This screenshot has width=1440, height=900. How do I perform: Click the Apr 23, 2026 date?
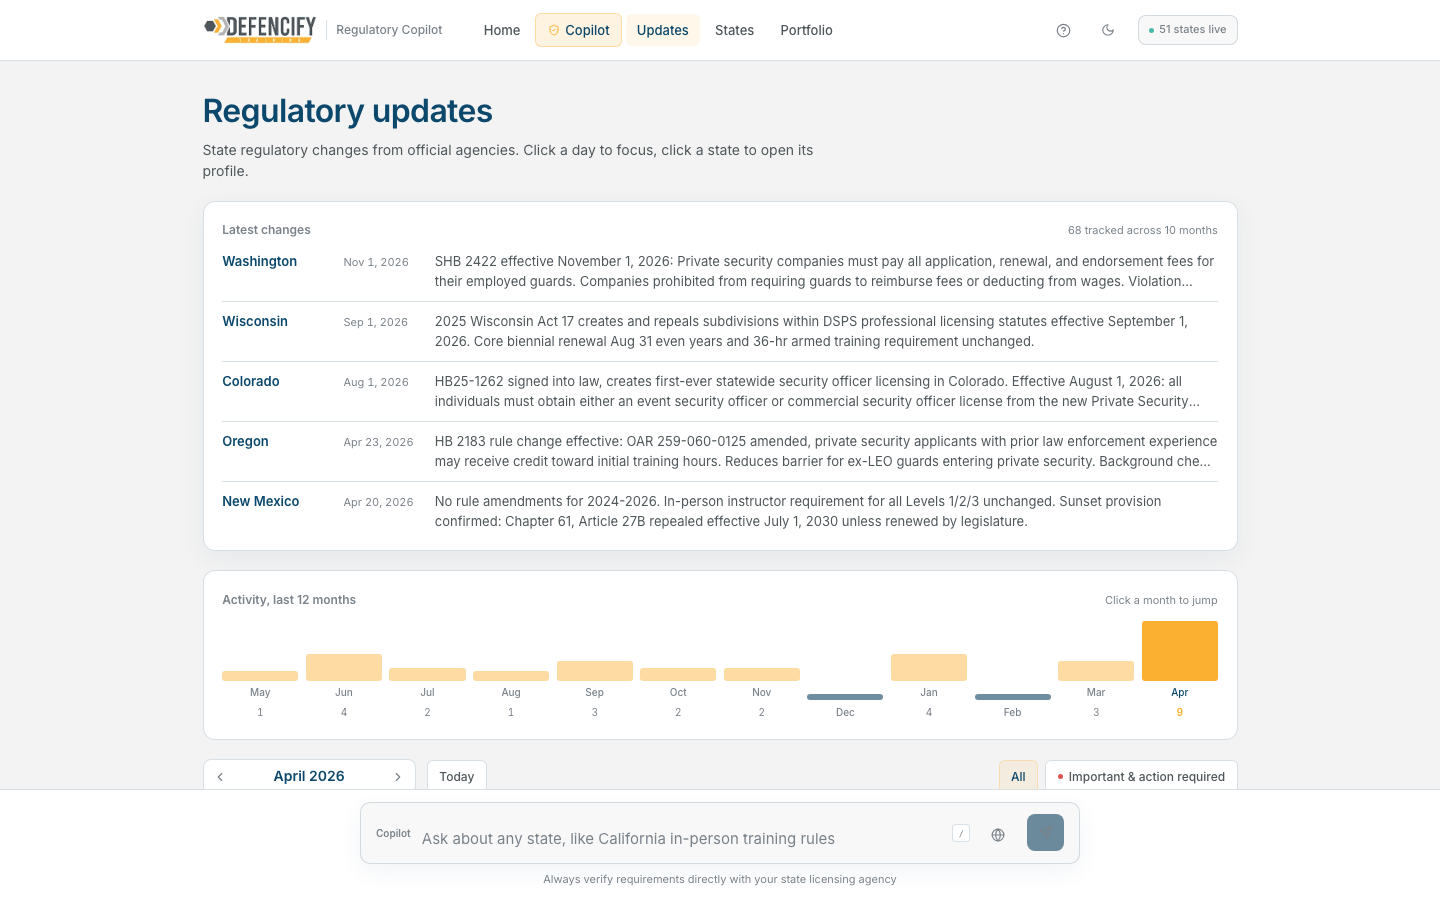pos(378,442)
